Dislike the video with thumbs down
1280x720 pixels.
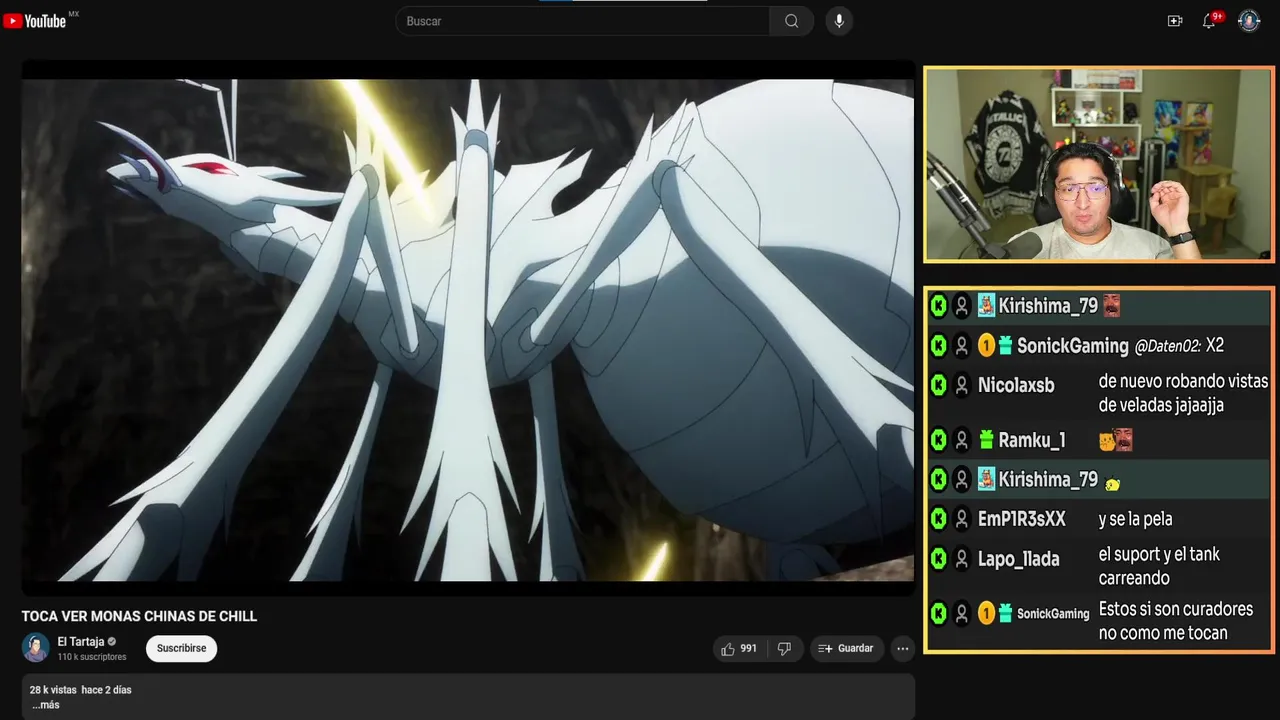pos(784,649)
